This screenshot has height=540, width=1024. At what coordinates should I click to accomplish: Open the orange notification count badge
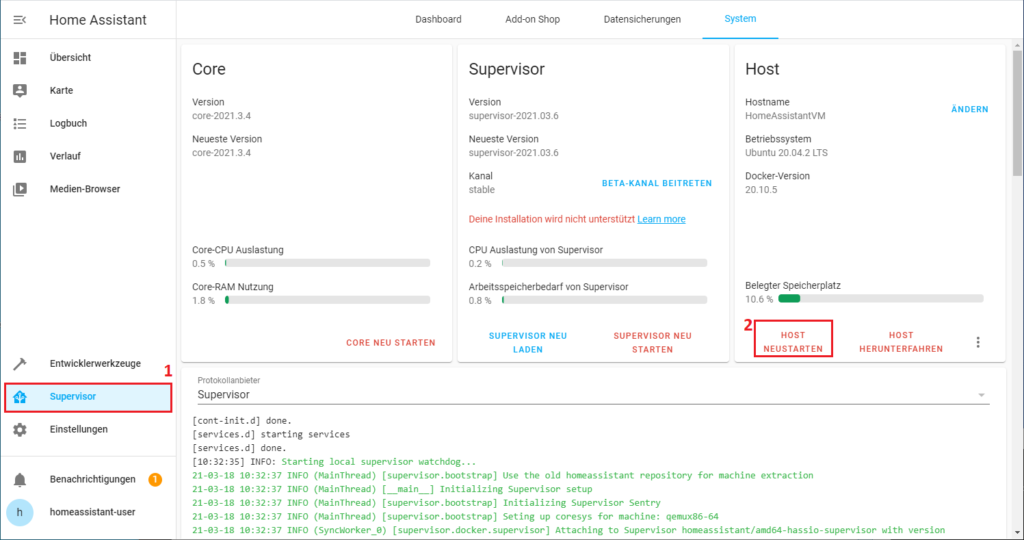pyautogui.click(x=155, y=479)
